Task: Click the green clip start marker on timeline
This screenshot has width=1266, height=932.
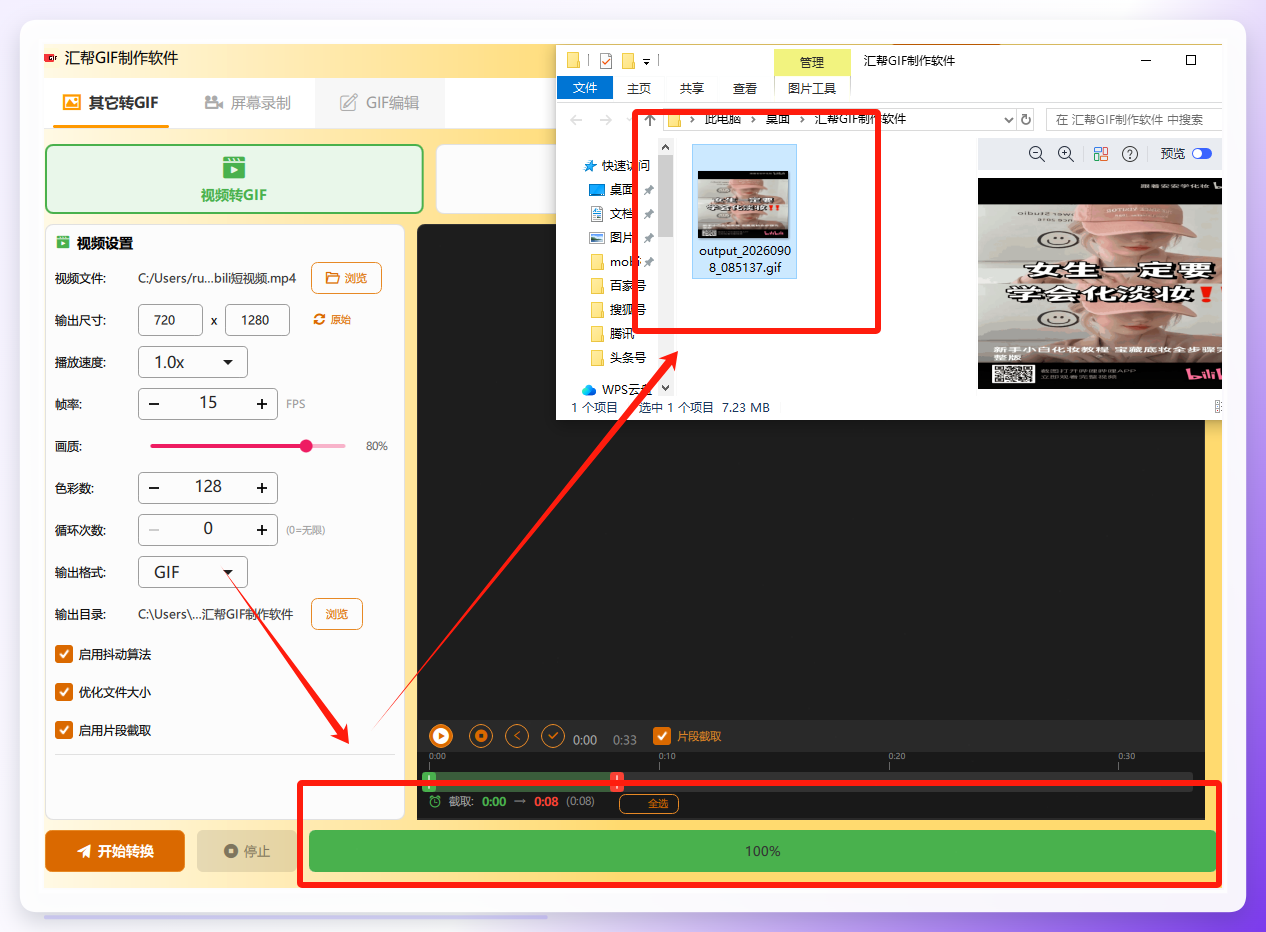Action: coord(430,781)
